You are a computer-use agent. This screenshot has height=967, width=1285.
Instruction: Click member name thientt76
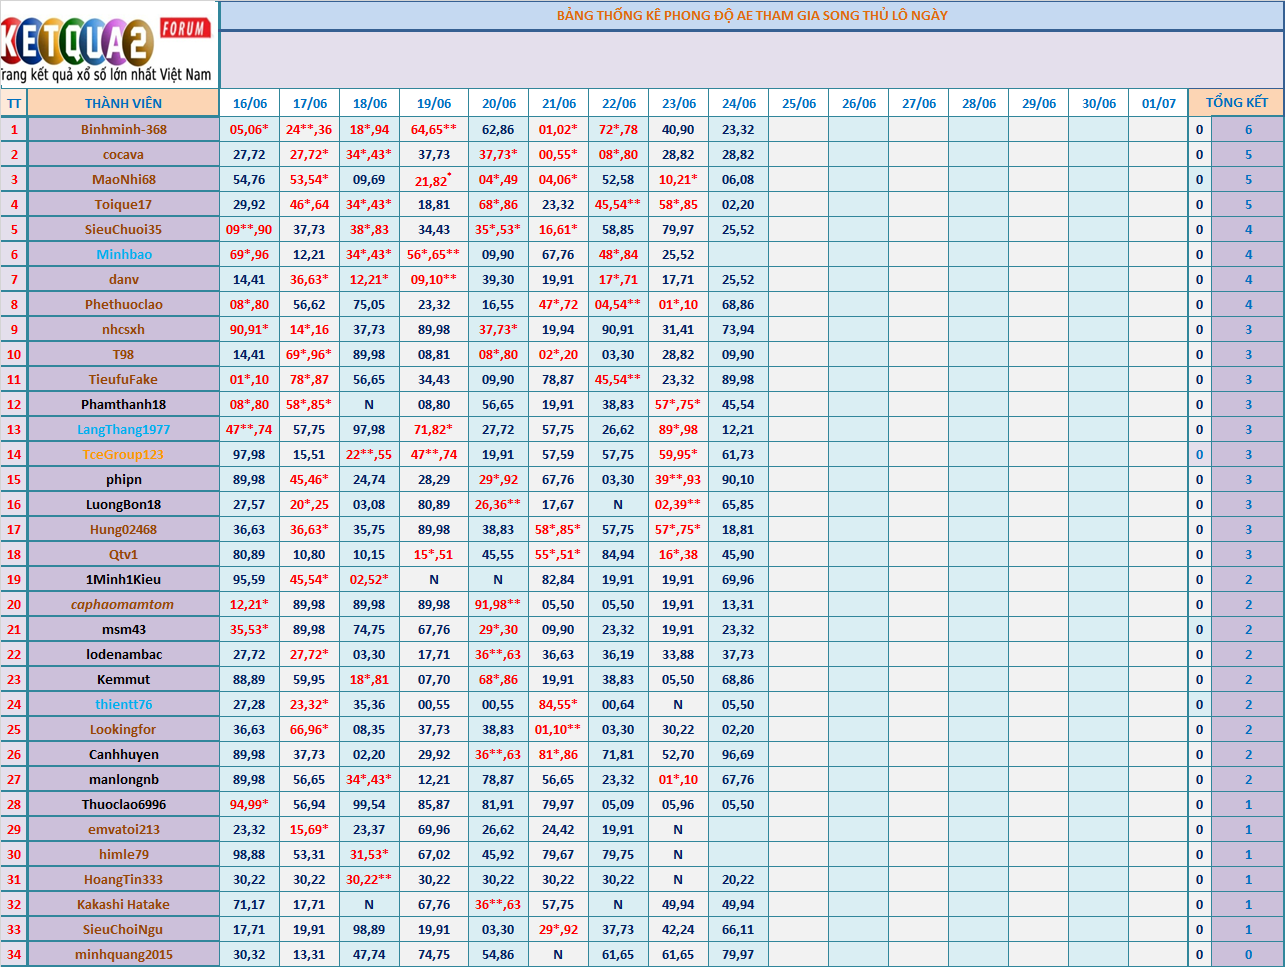click(x=123, y=704)
